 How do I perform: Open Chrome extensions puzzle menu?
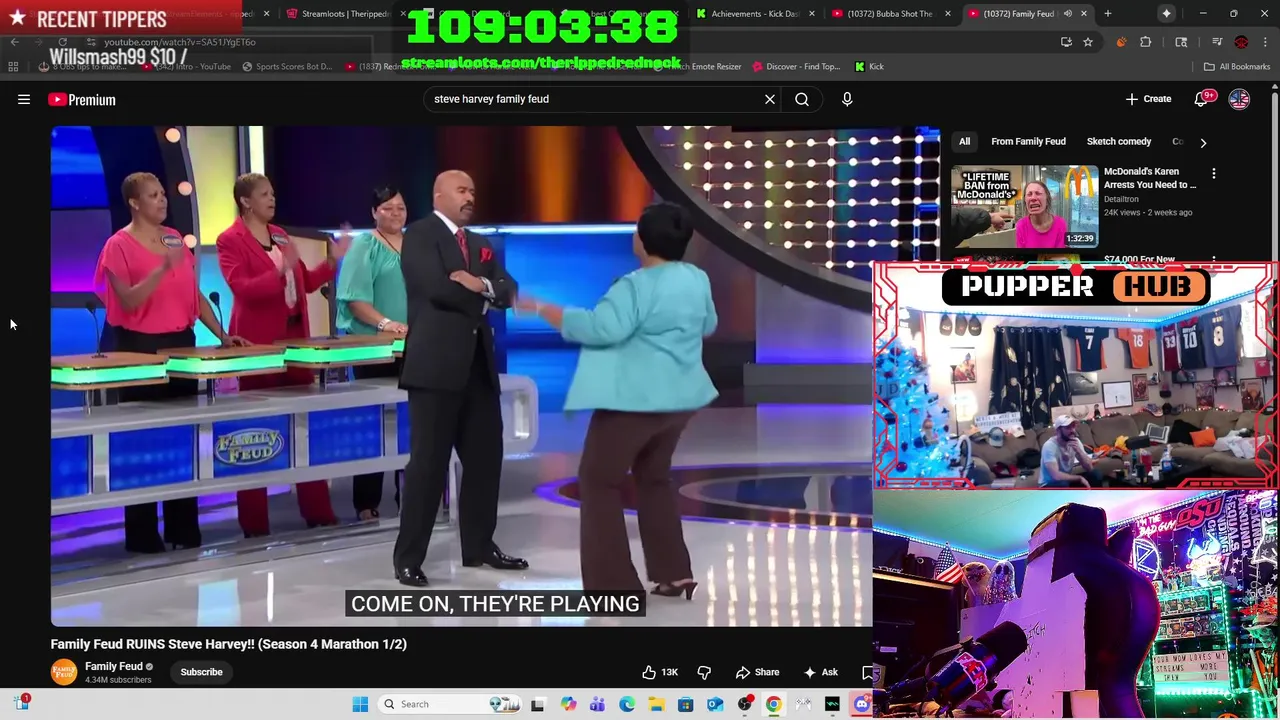tap(1146, 42)
